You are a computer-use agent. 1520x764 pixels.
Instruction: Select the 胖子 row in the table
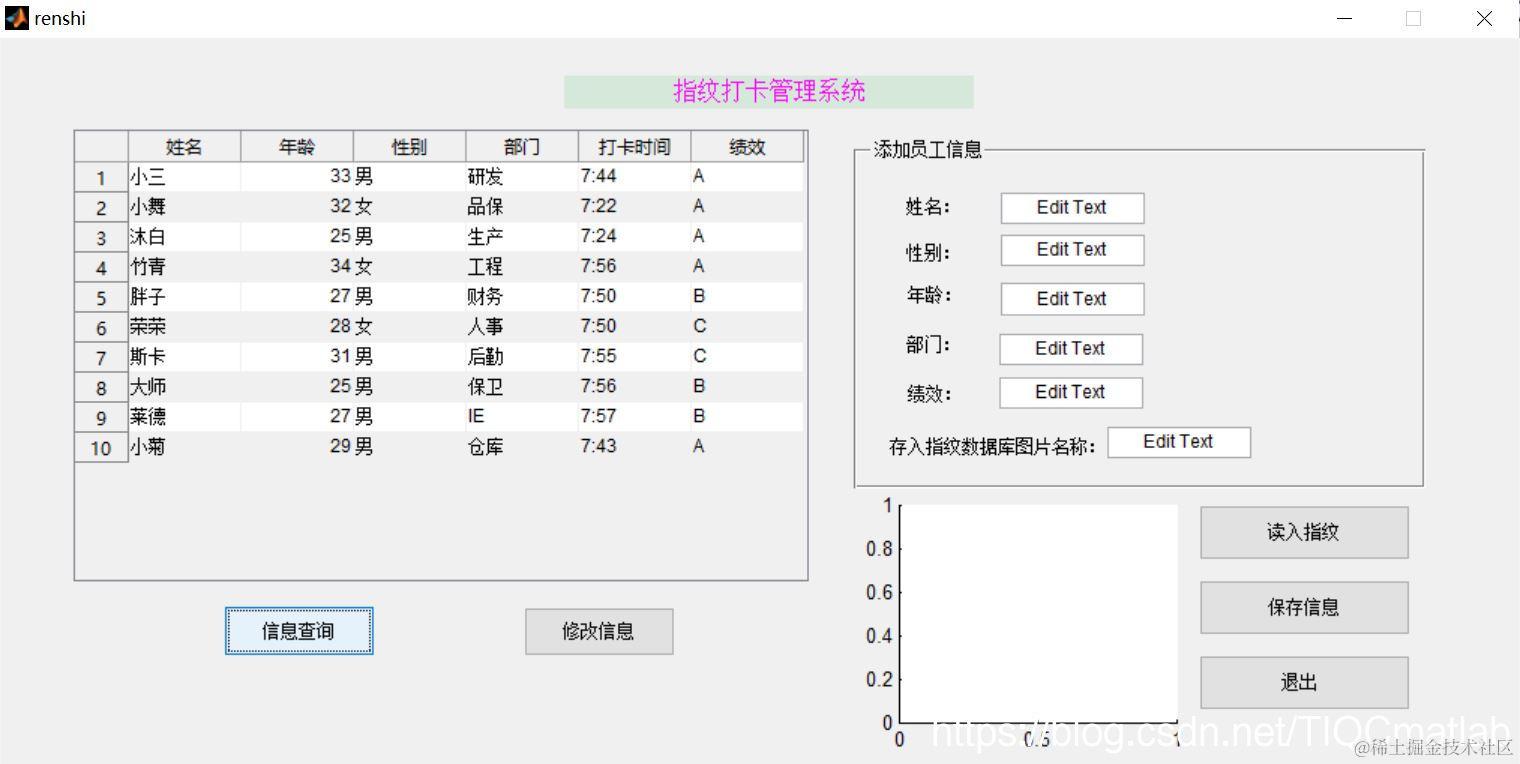tap(183, 296)
